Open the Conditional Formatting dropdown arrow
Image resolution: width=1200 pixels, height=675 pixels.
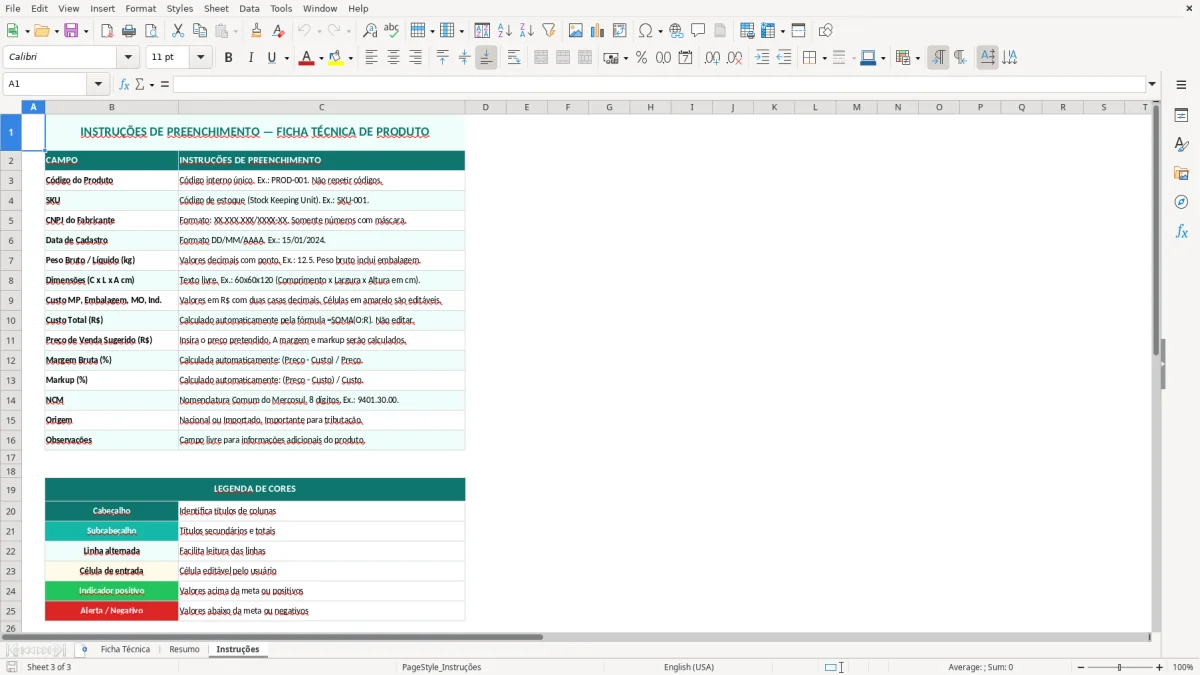click(x=917, y=58)
